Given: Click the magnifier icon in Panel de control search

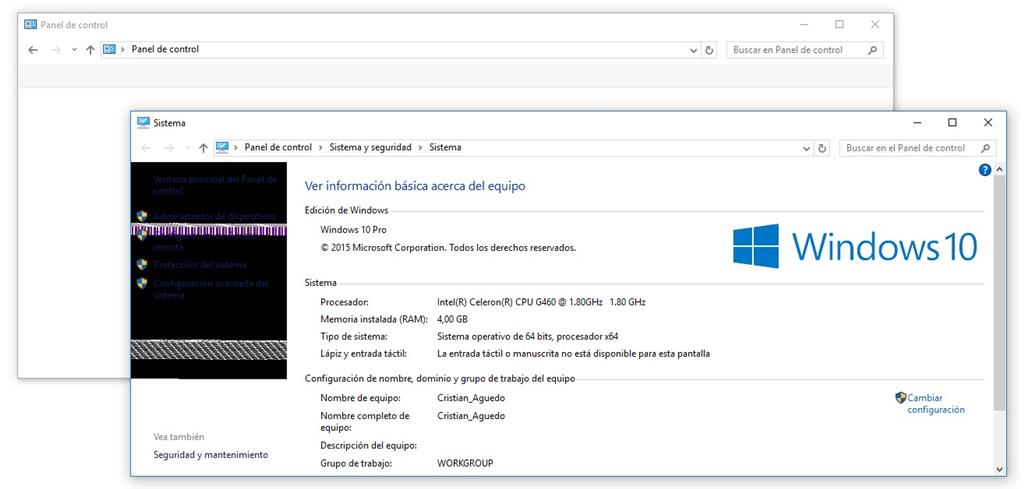Looking at the screenshot, I should click(872, 50).
